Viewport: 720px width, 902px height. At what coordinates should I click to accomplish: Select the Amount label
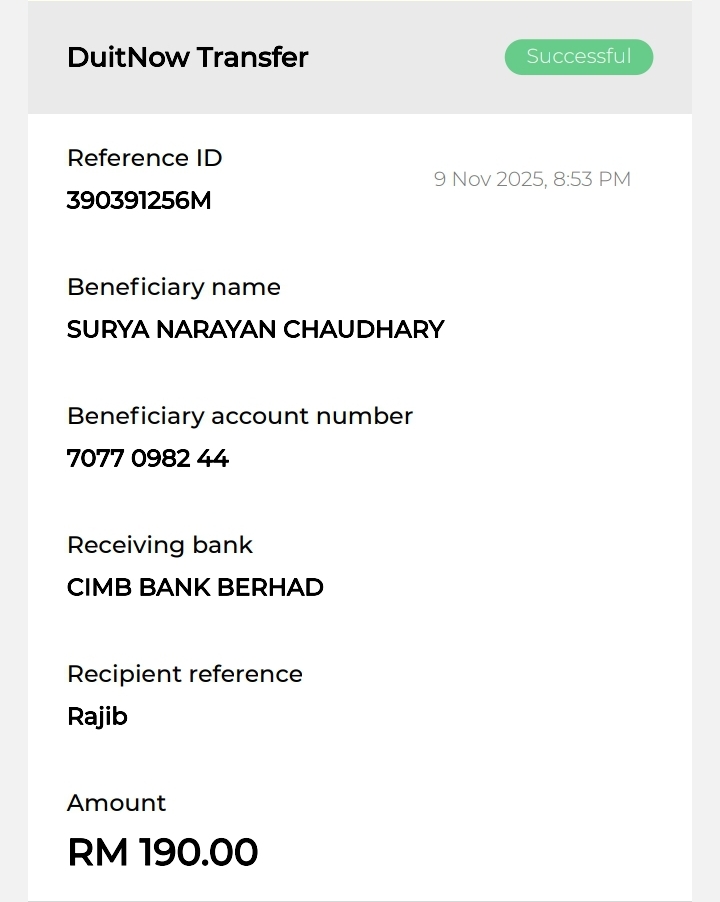[x=116, y=803]
